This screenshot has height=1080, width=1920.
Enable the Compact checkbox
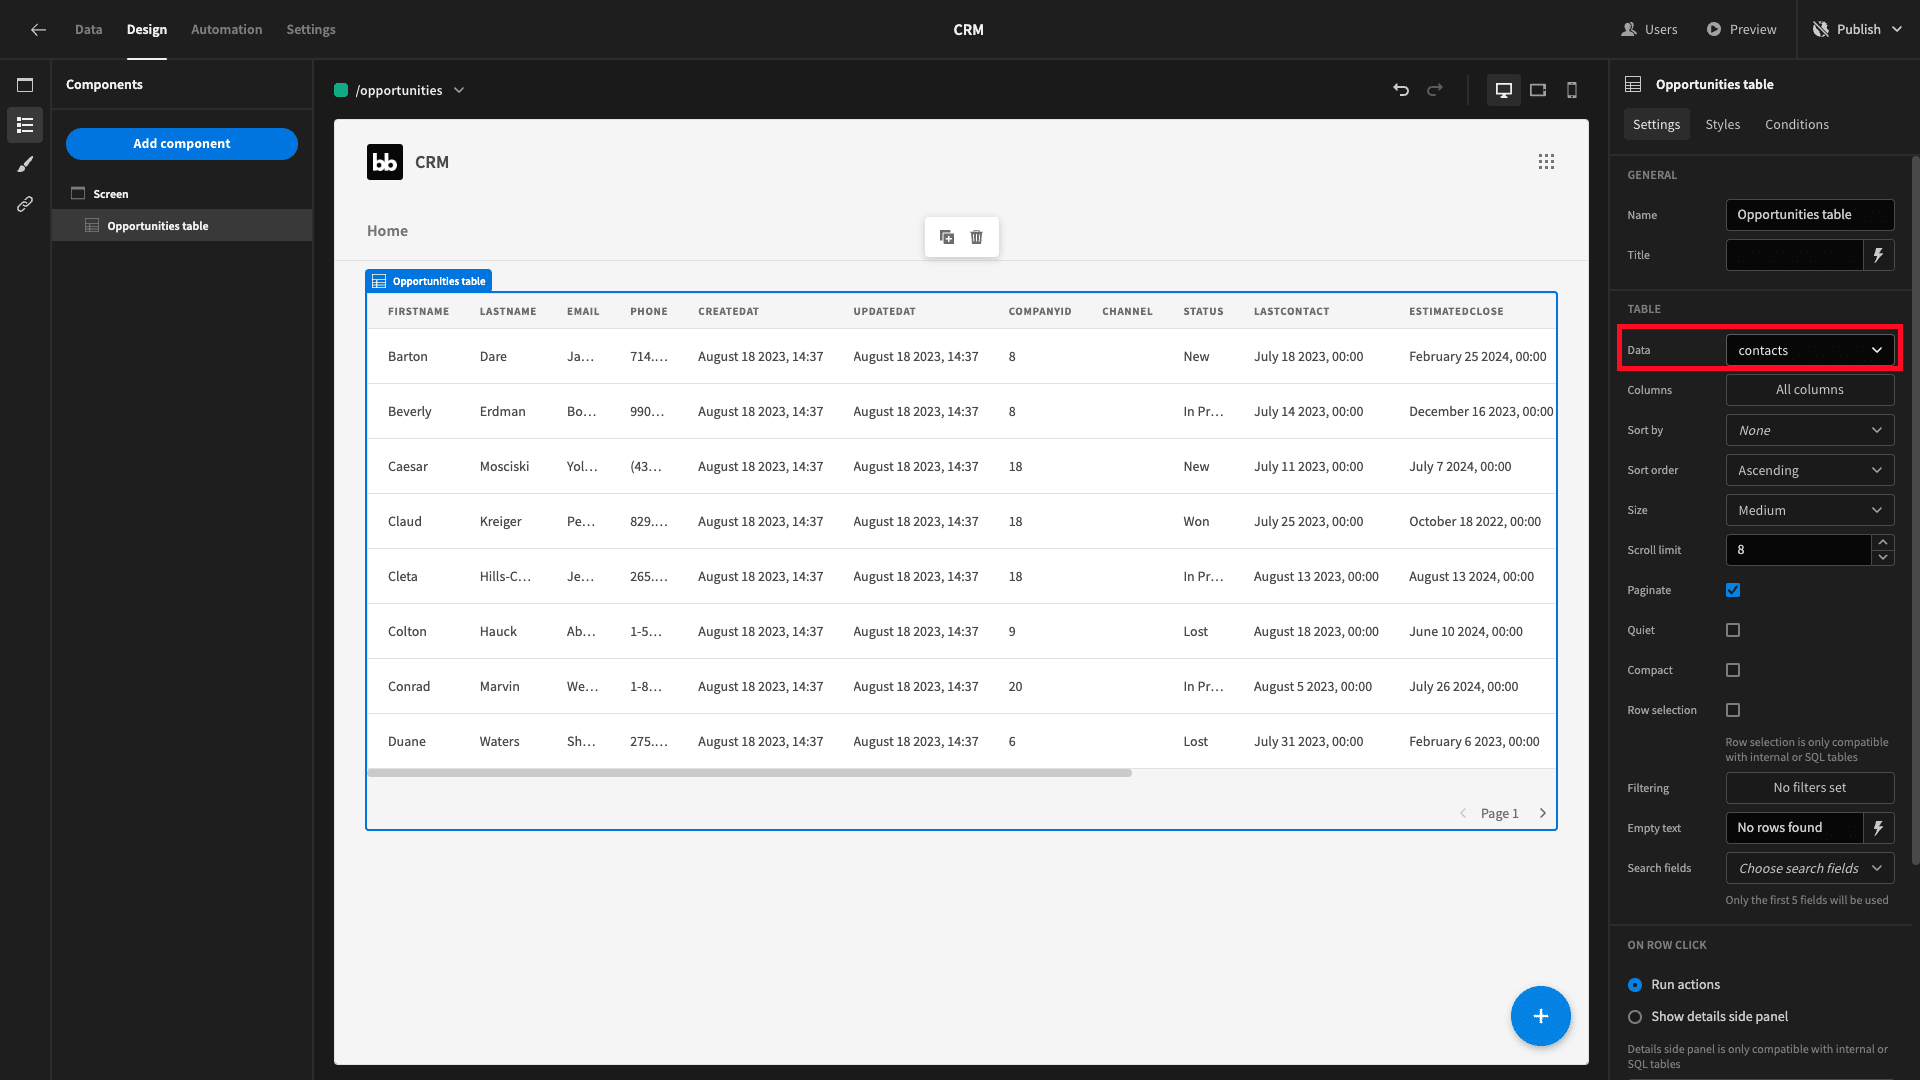pos(1733,670)
